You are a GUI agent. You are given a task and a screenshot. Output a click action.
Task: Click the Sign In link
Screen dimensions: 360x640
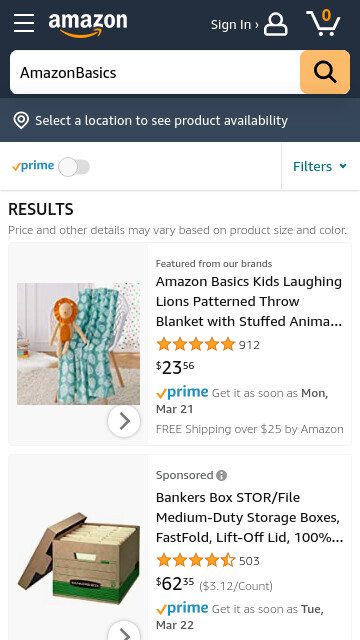tap(235, 25)
